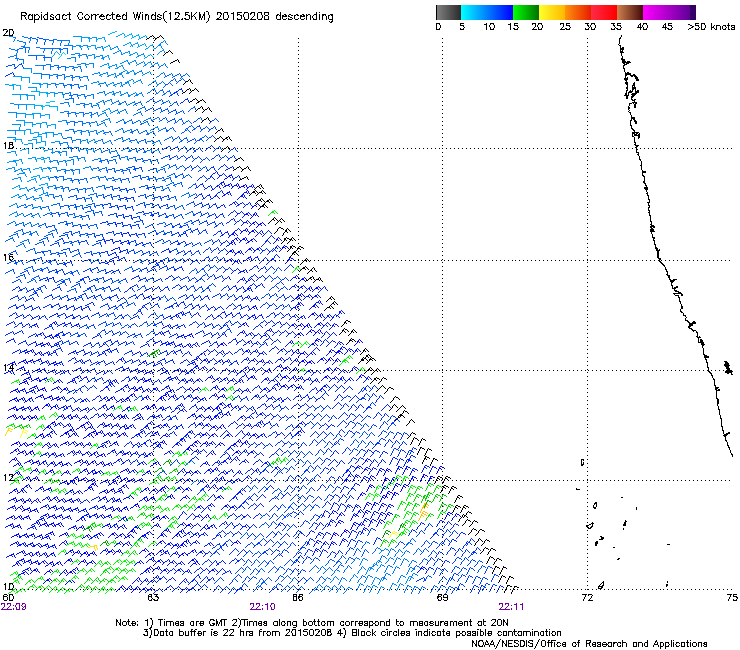Screen dimensions: 740x650
Task: Click the date '20150208' in the title
Action: pyautogui.click(x=242, y=16)
